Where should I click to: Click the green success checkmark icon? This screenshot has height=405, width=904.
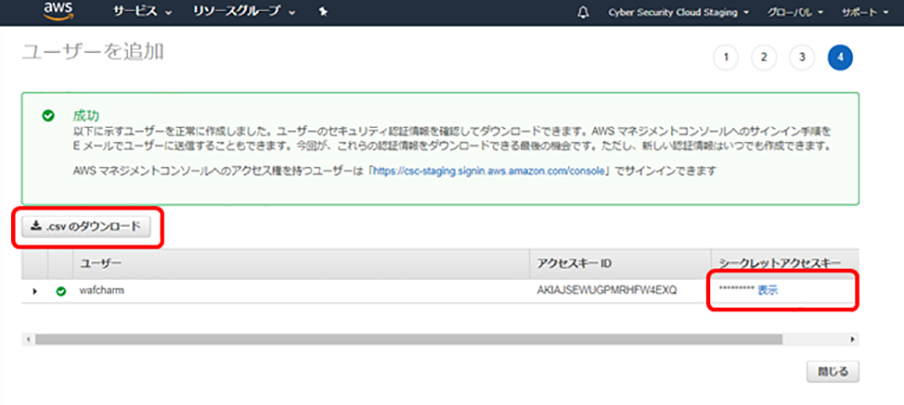tap(48, 116)
